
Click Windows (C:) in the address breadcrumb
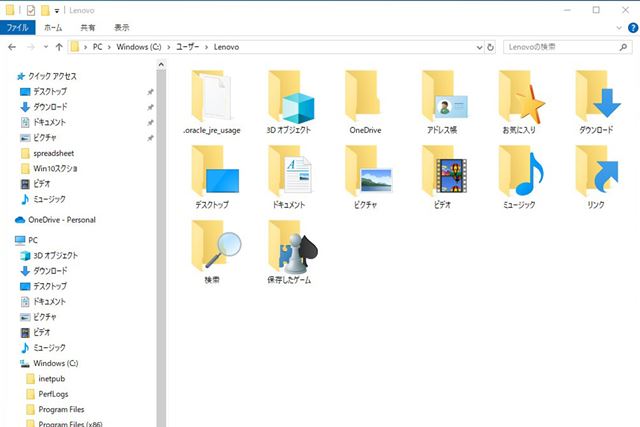click(x=139, y=47)
